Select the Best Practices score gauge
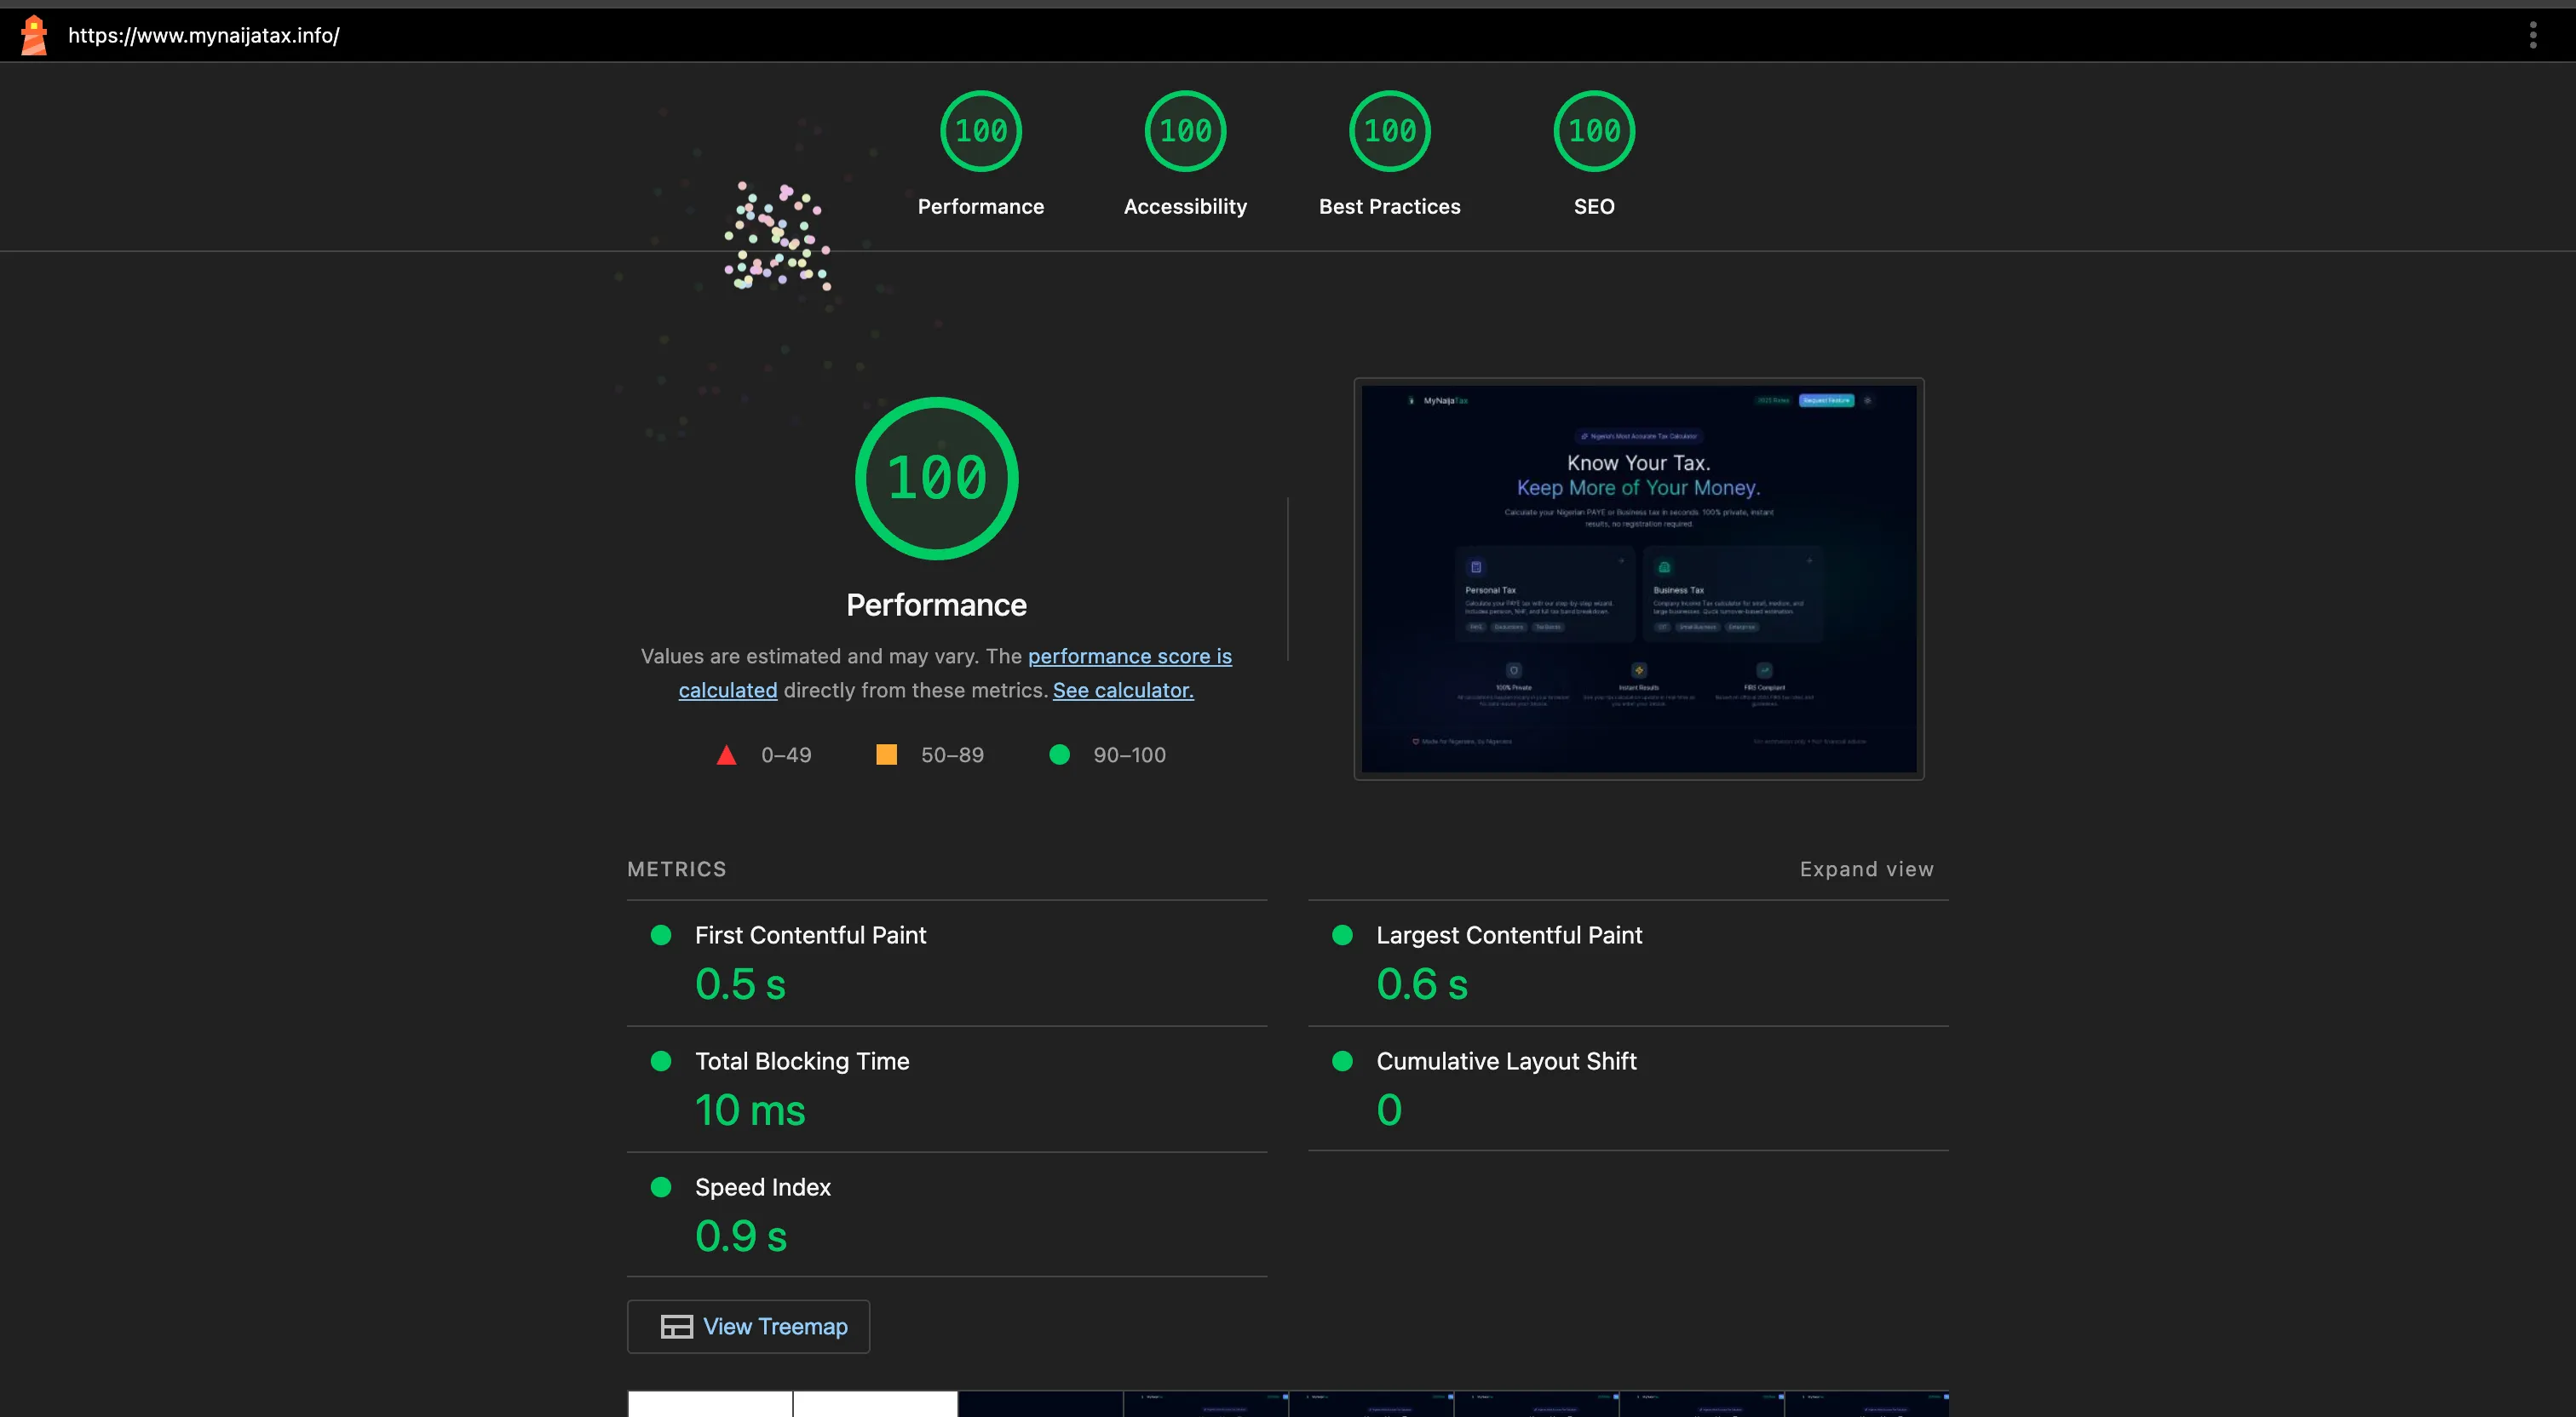The width and height of the screenshot is (2576, 1417). coord(1389,131)
